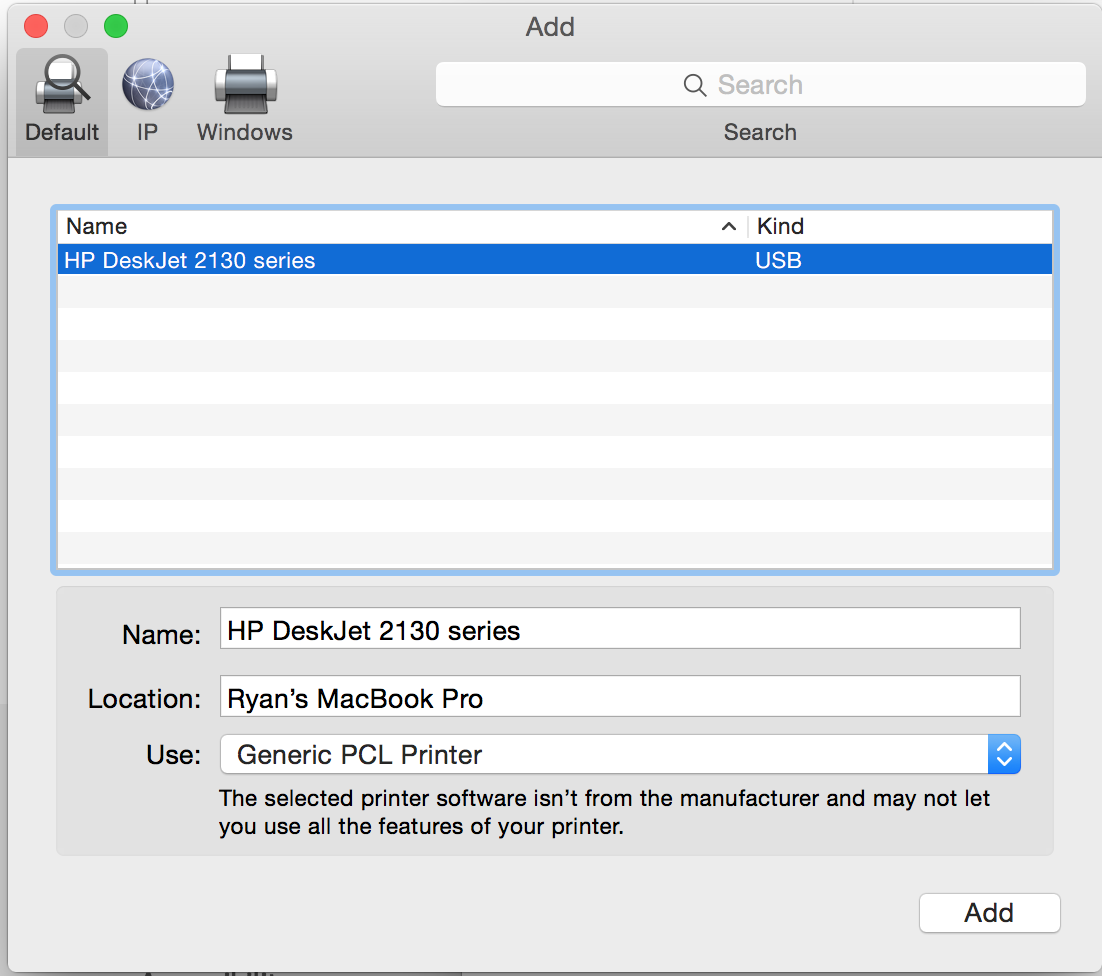Zoom window with green button
This screenshot has width=1102, height=976.
(x=116, y=26)
